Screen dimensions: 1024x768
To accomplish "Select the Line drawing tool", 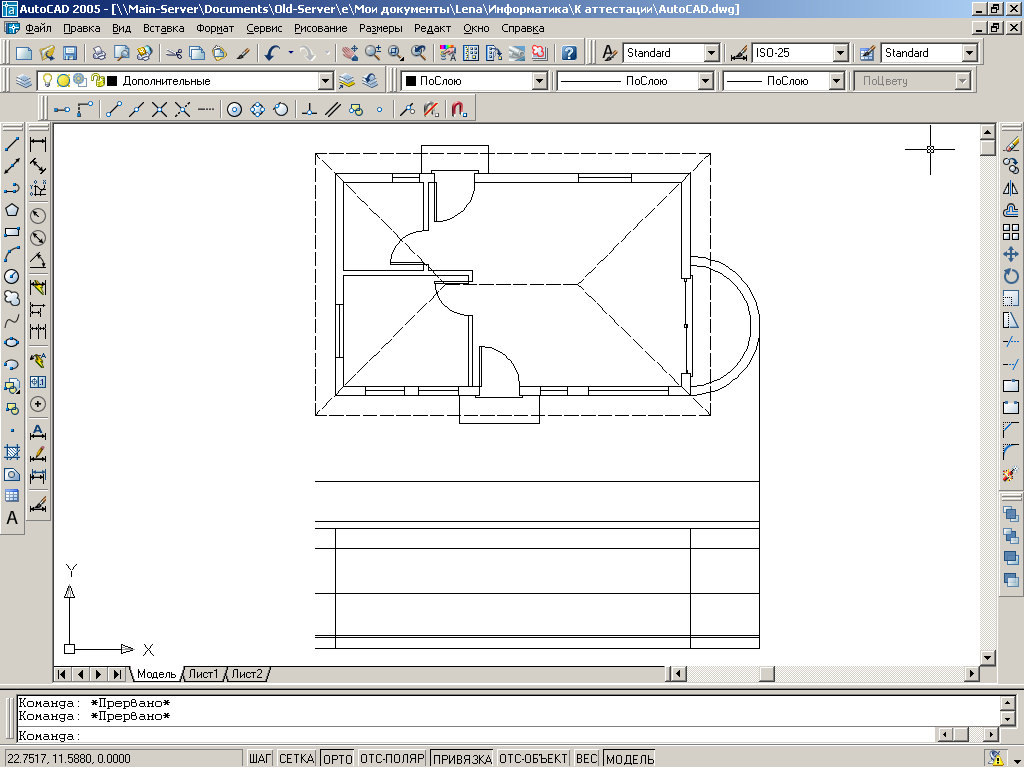I will pos(12,144).
